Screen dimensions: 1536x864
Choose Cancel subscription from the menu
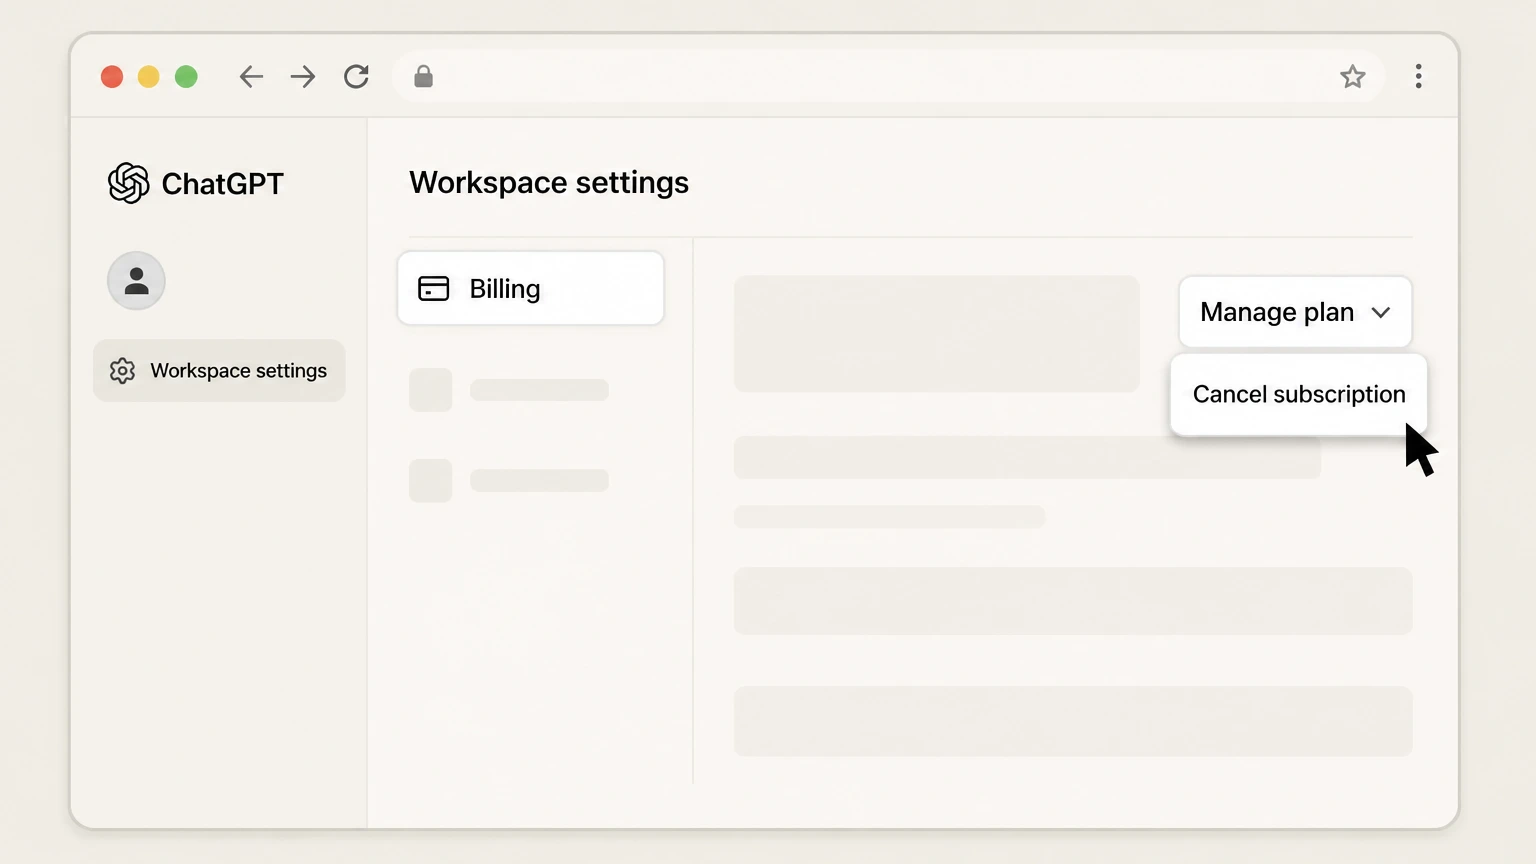click(x=1299, y=394)
